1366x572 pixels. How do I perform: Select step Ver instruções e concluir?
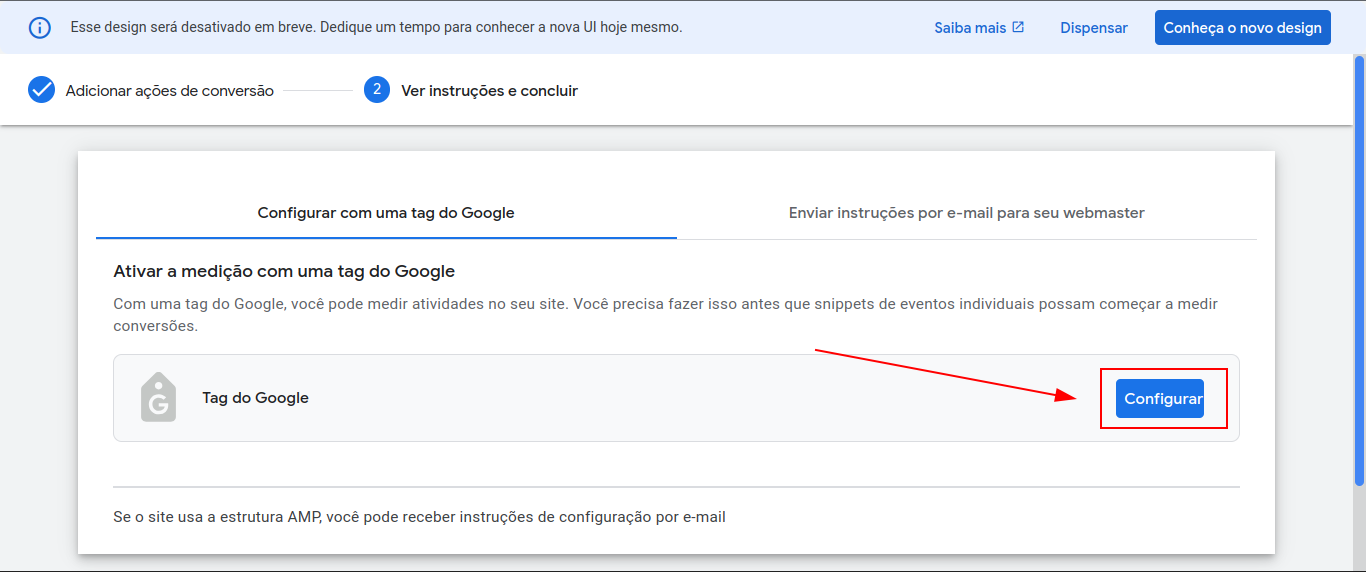(490, 91)
